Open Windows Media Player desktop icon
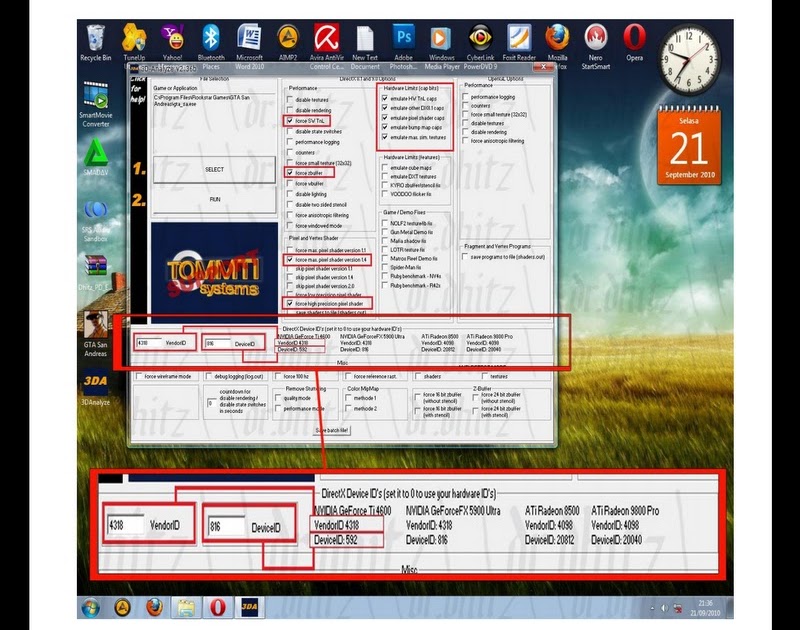 (x=441, y=46)
